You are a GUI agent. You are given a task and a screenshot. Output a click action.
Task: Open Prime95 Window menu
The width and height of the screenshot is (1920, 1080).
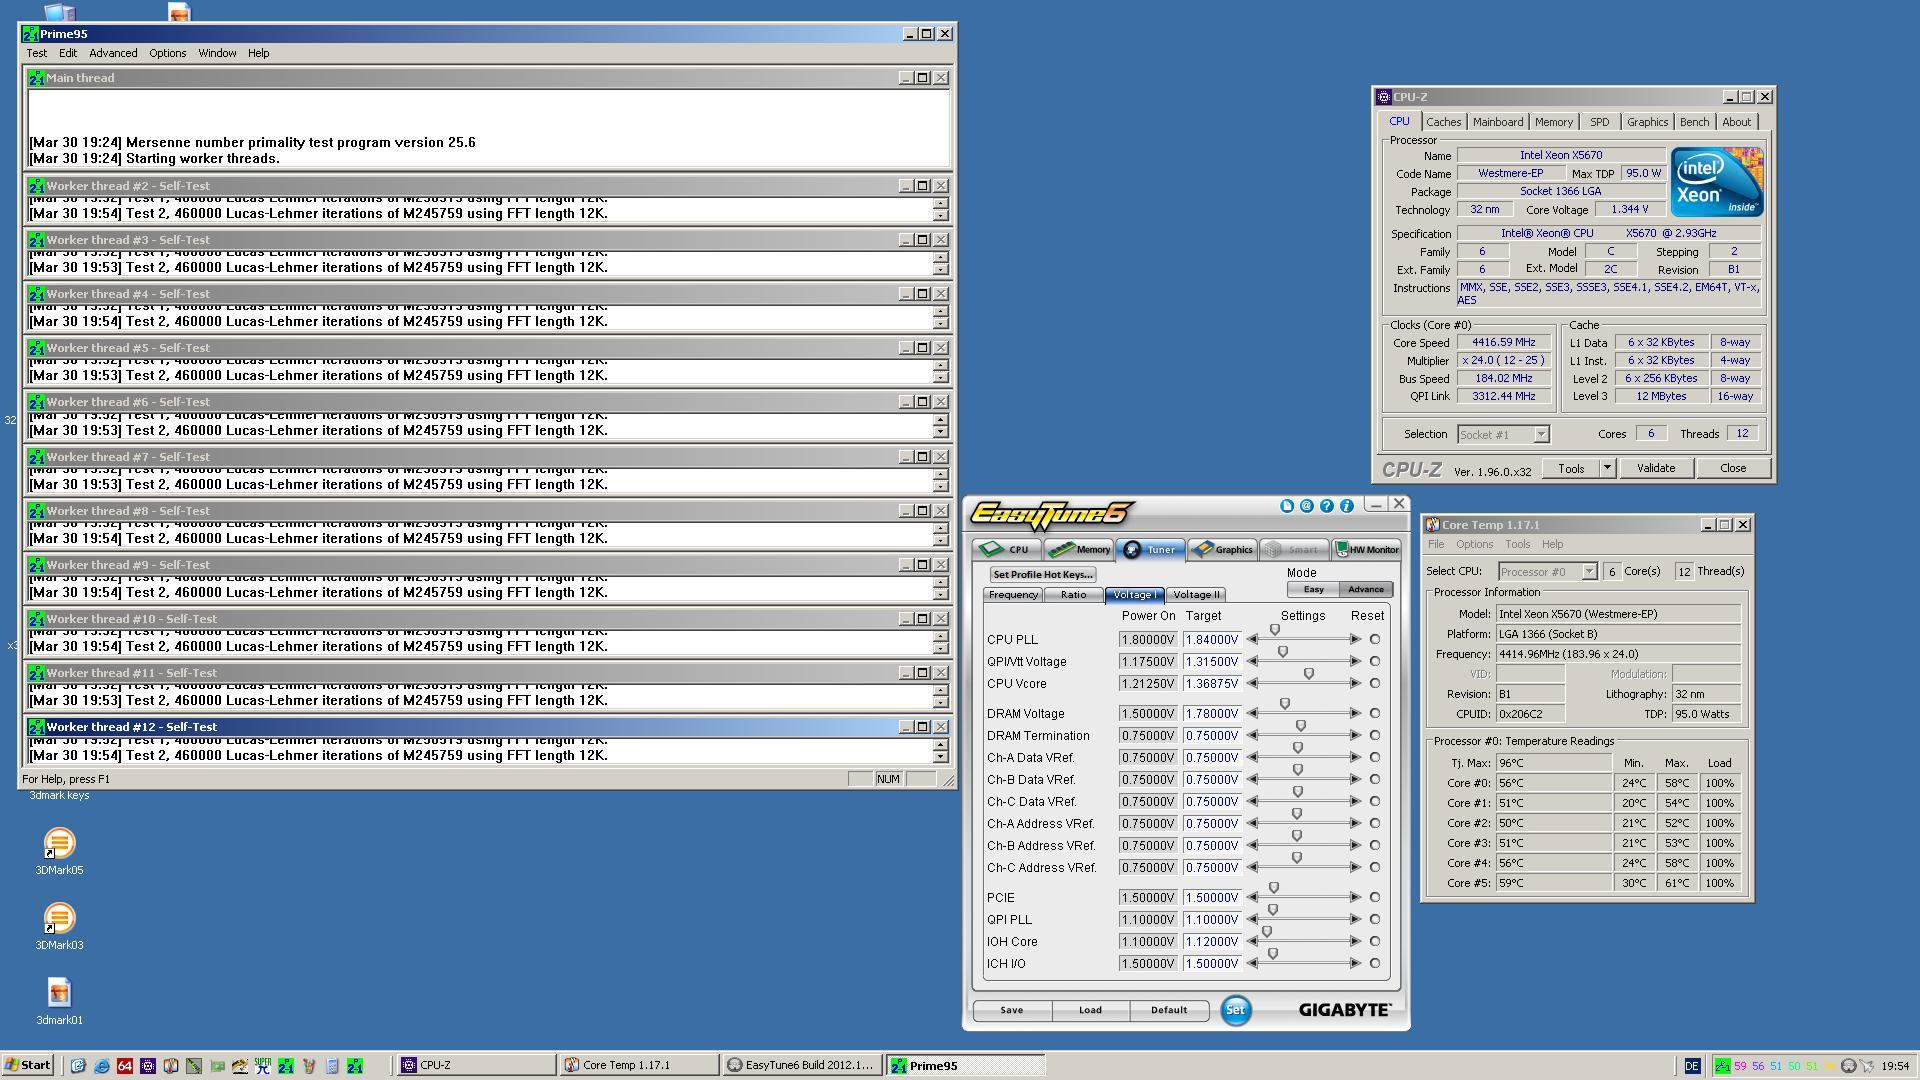(217, 54)
